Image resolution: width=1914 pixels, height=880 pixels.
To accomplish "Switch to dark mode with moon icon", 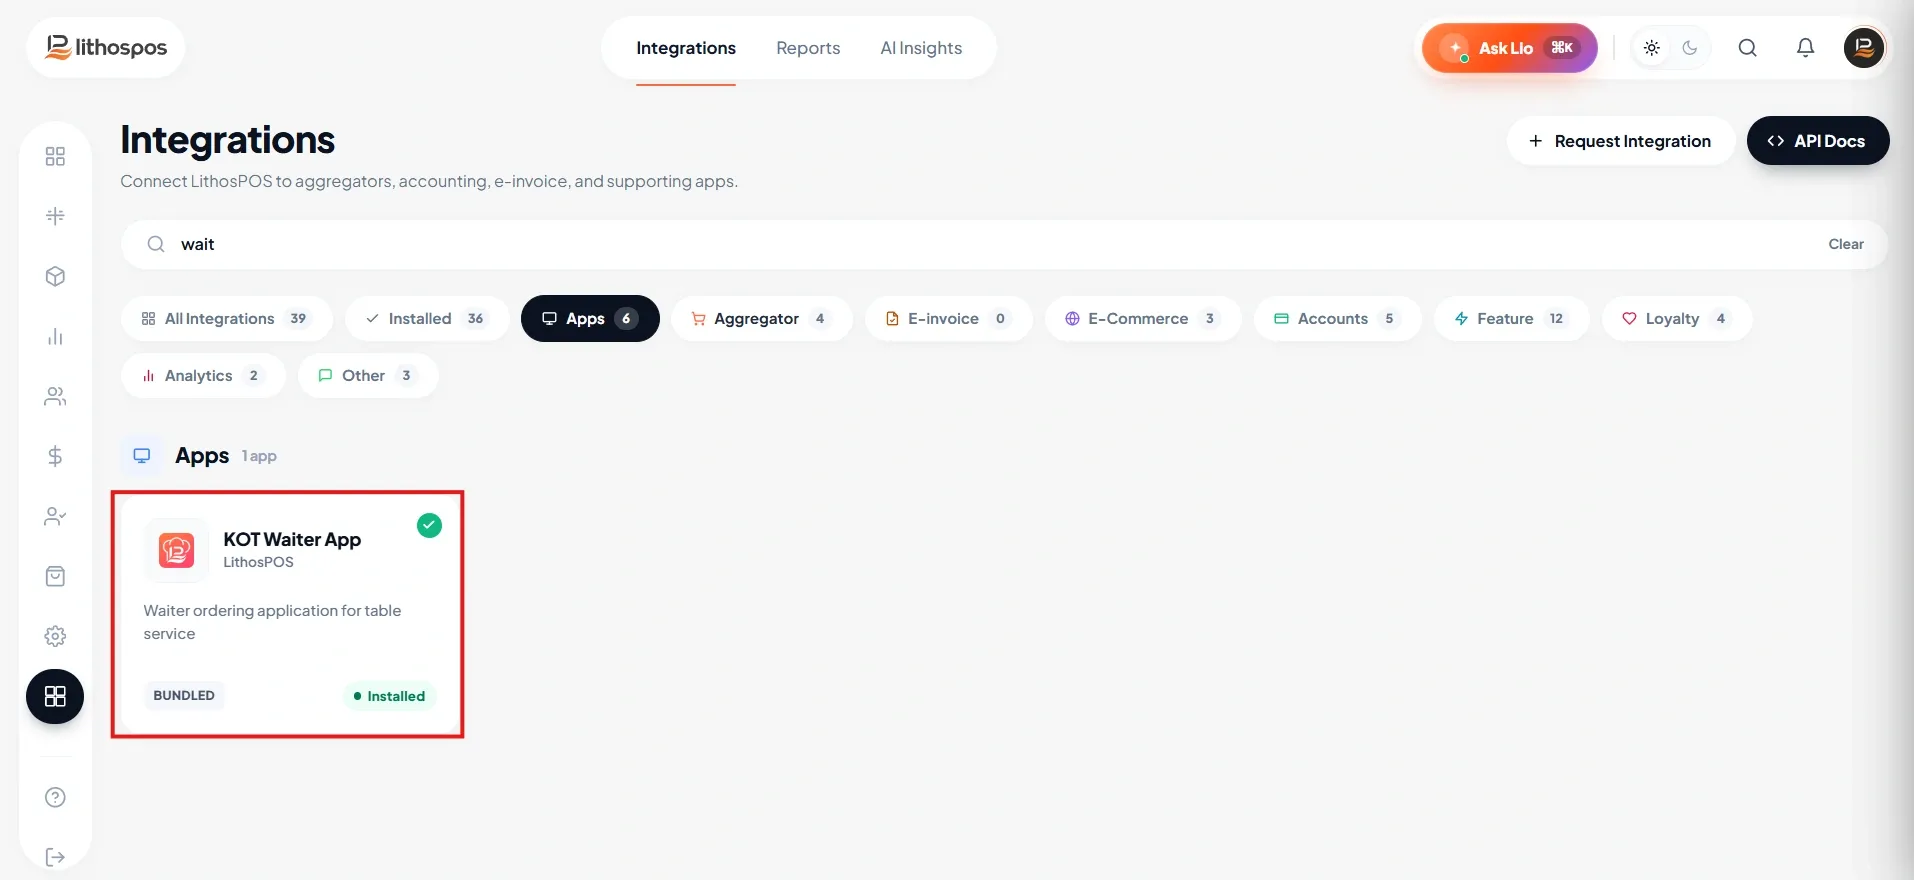I will pos(1690,48).
